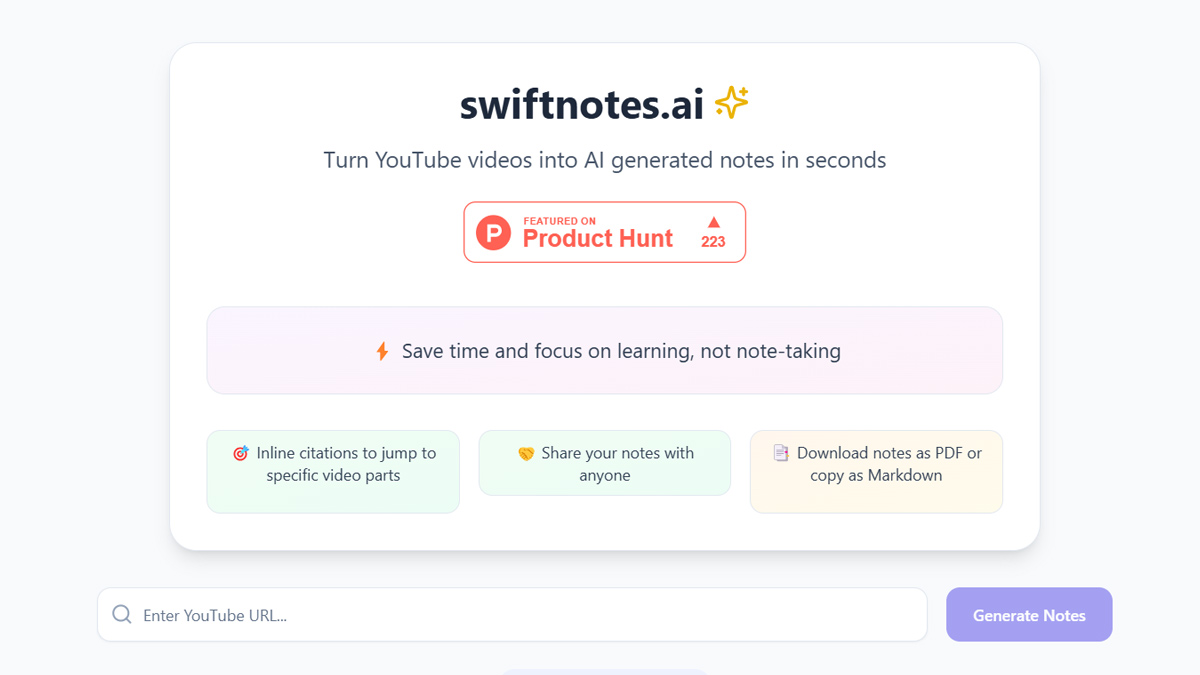This screenshot has width=1200, height=675.
Task: Click the save time and focus banner
Action: pos(604,350)
